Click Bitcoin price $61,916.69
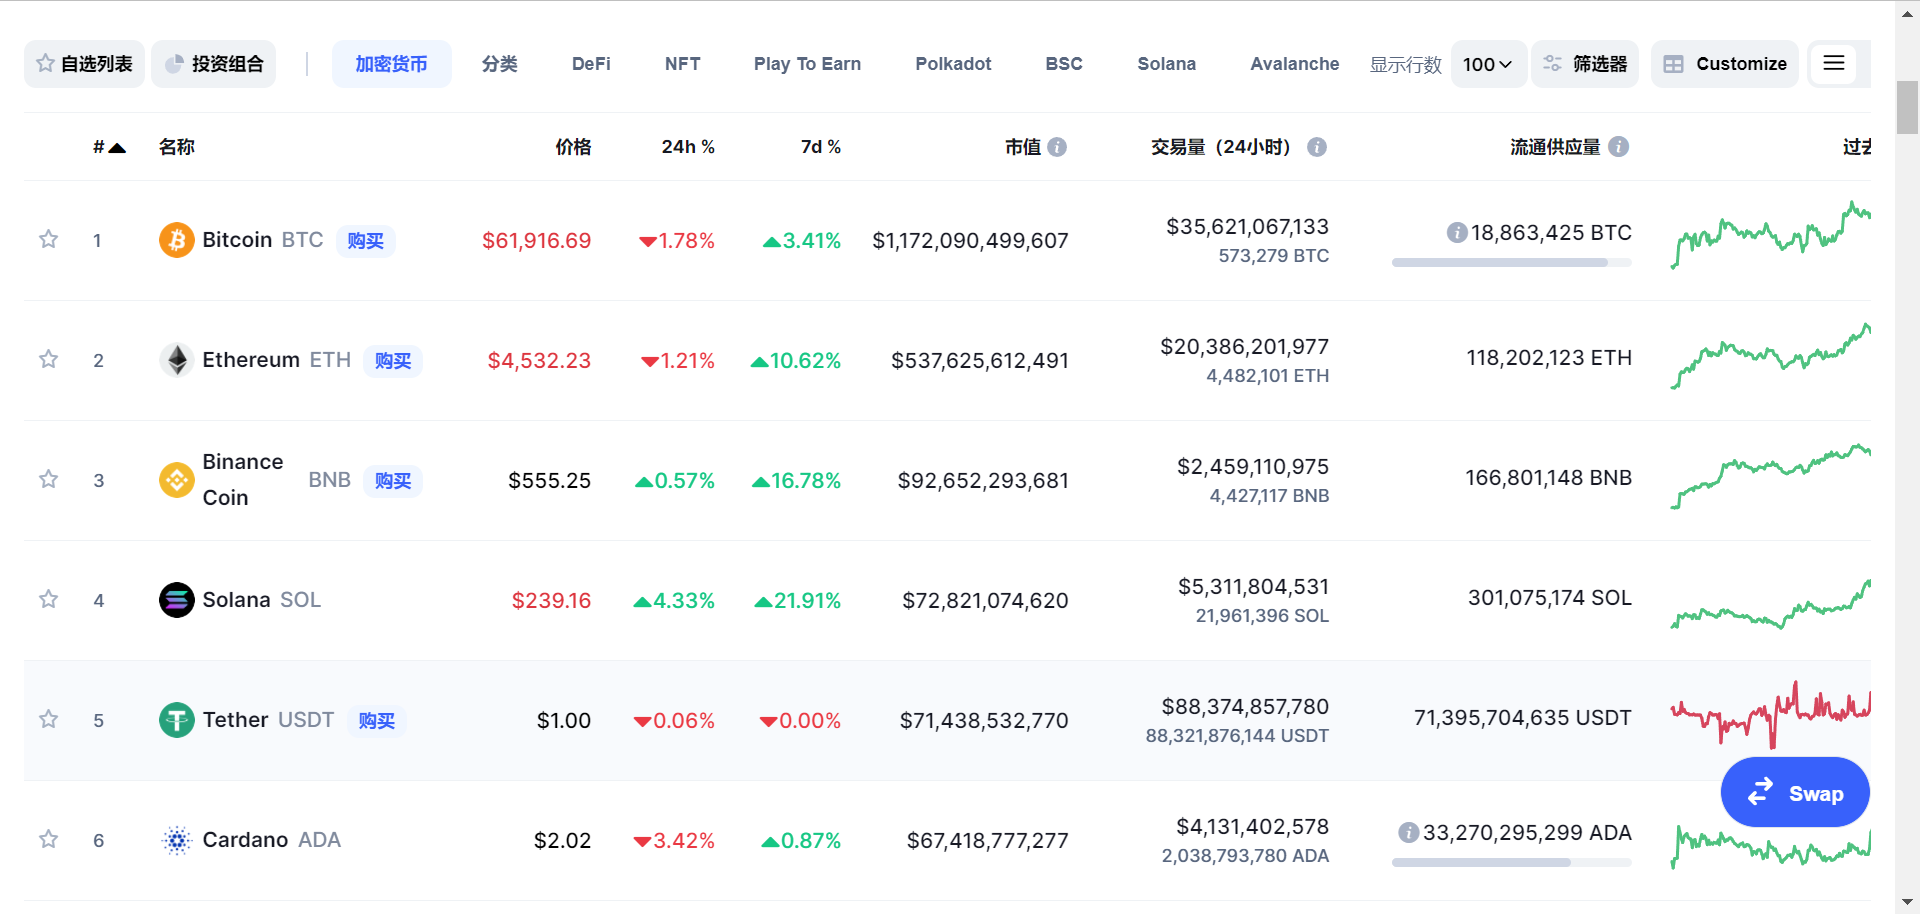1920x914 pixels. [536, 241]
